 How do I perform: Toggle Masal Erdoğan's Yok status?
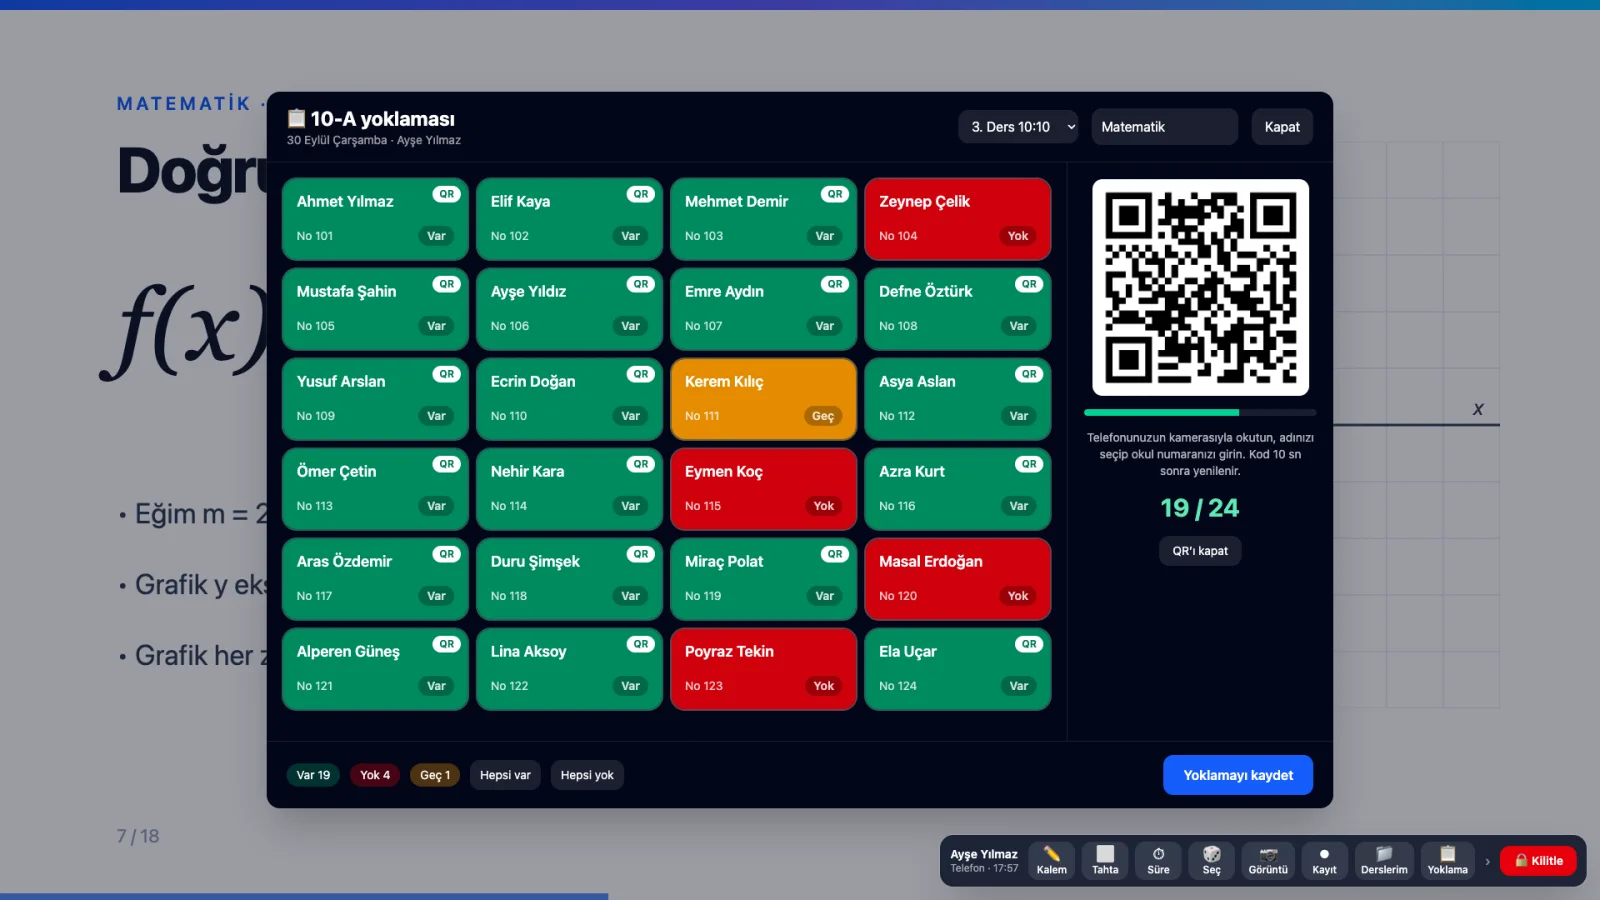[x=1018, y=596]
